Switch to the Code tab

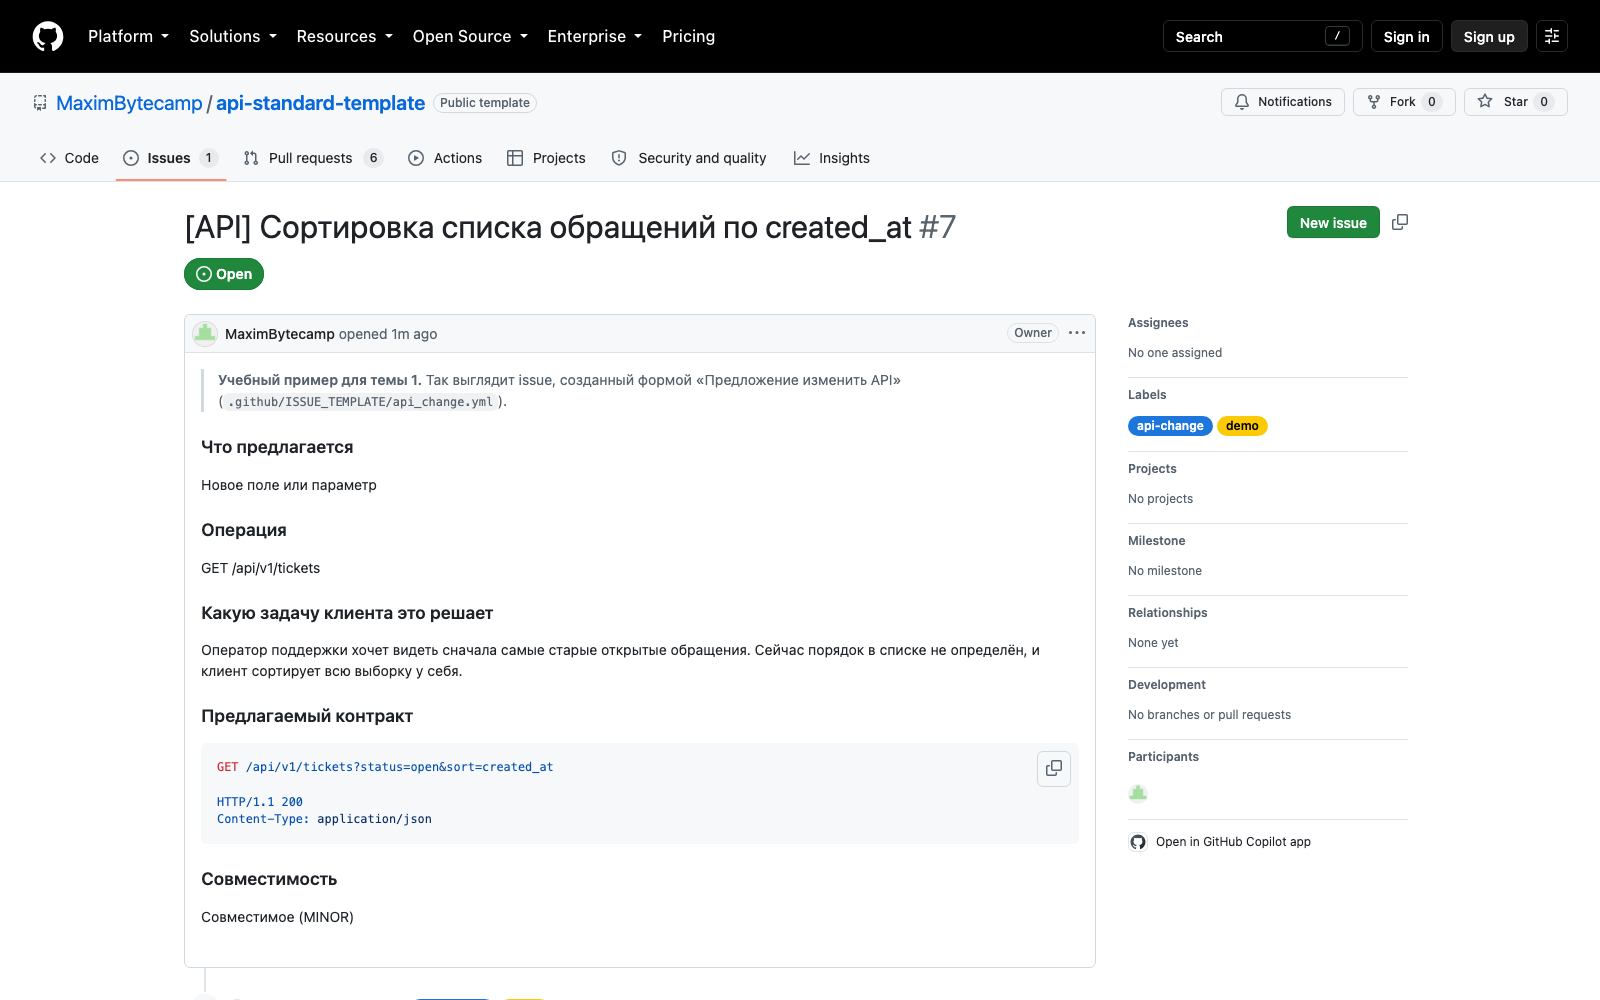[x=69, y=158]
